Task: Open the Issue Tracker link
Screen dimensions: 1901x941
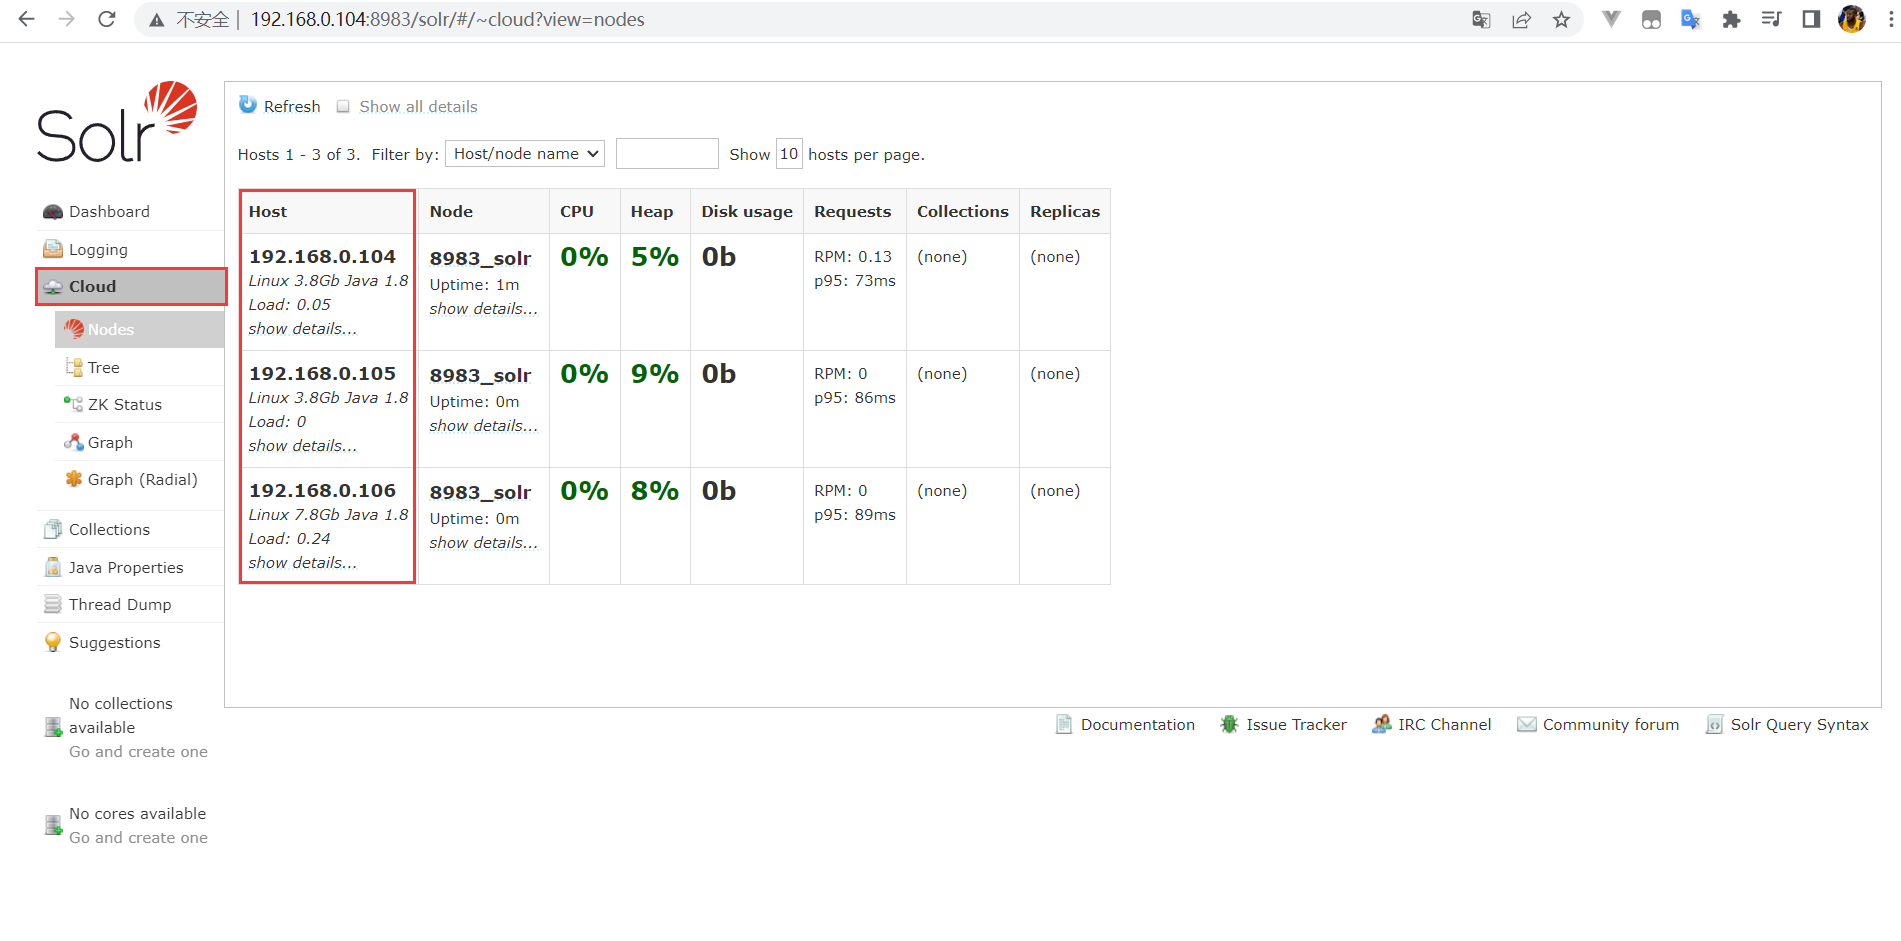Action: pos(1296,724)
